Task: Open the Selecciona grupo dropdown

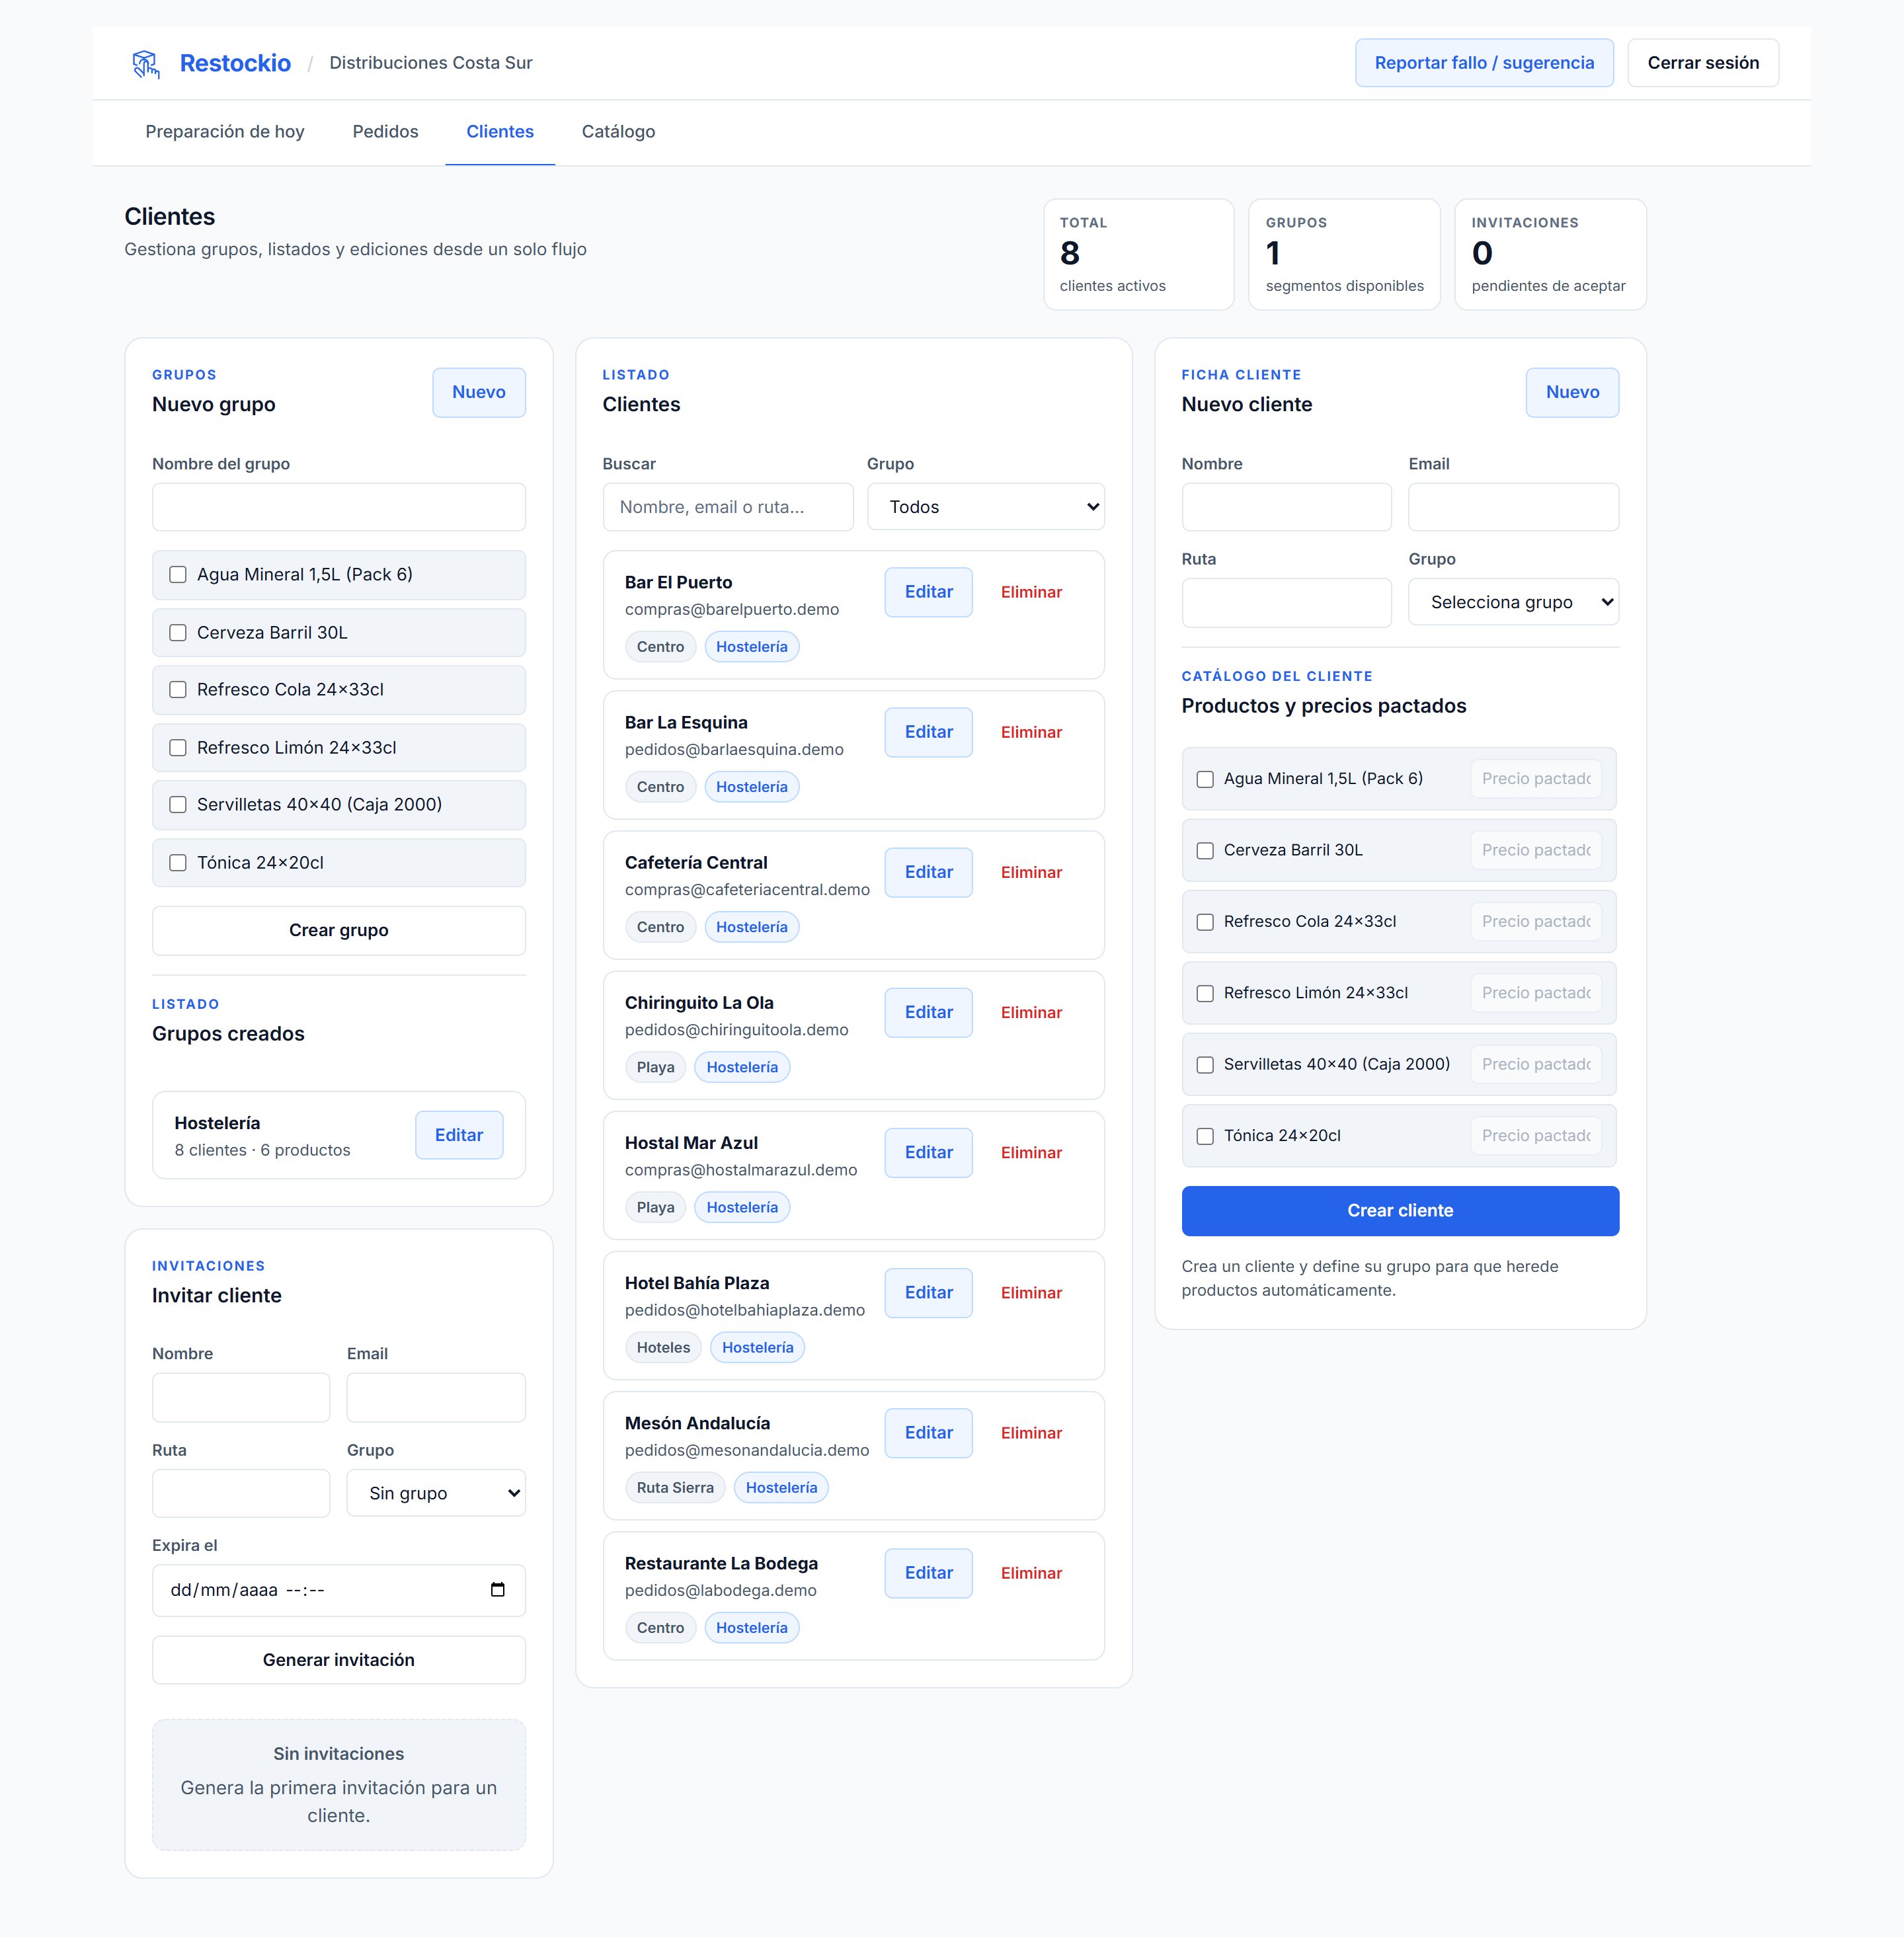Action: tap(1513, 601)
